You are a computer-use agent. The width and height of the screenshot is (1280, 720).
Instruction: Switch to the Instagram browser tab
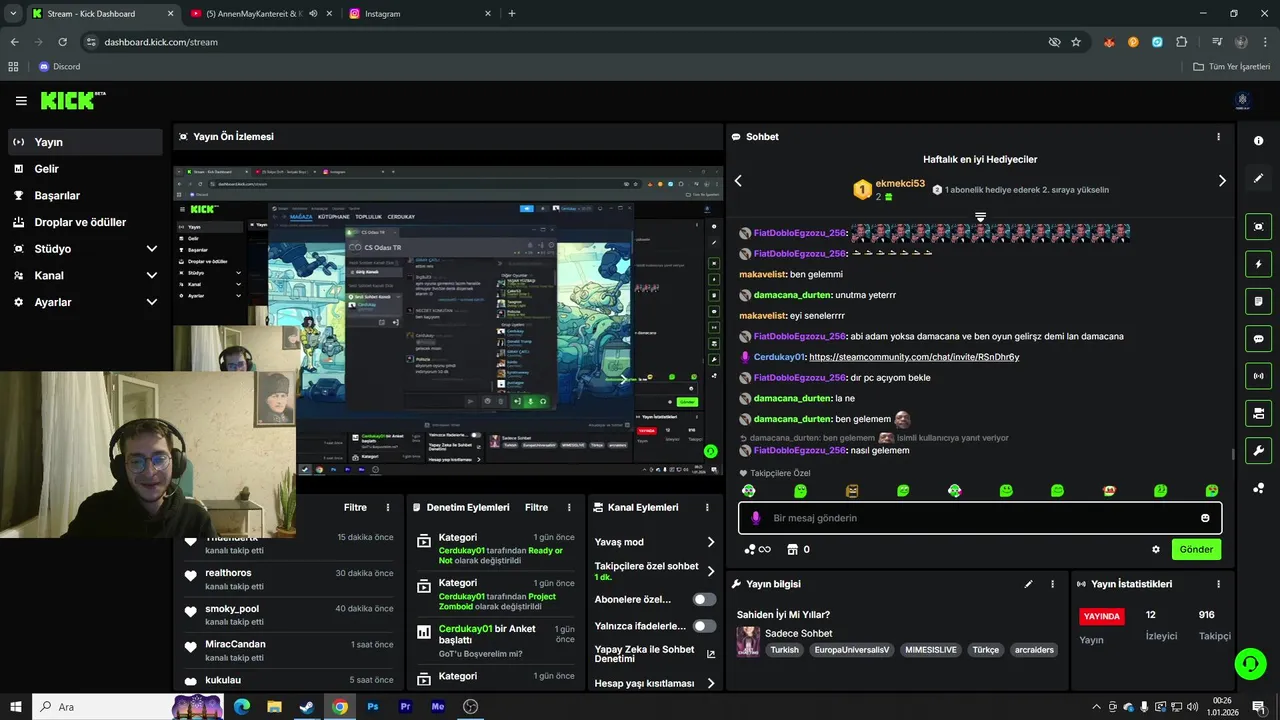(420, 14)
